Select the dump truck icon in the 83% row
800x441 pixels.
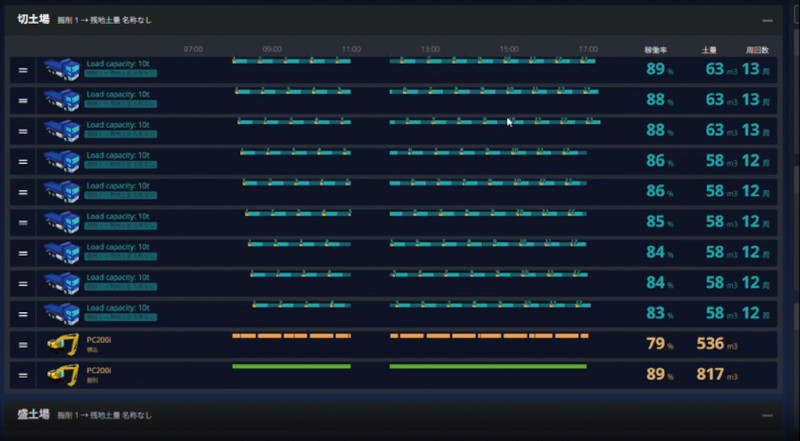tap(62, 314)
